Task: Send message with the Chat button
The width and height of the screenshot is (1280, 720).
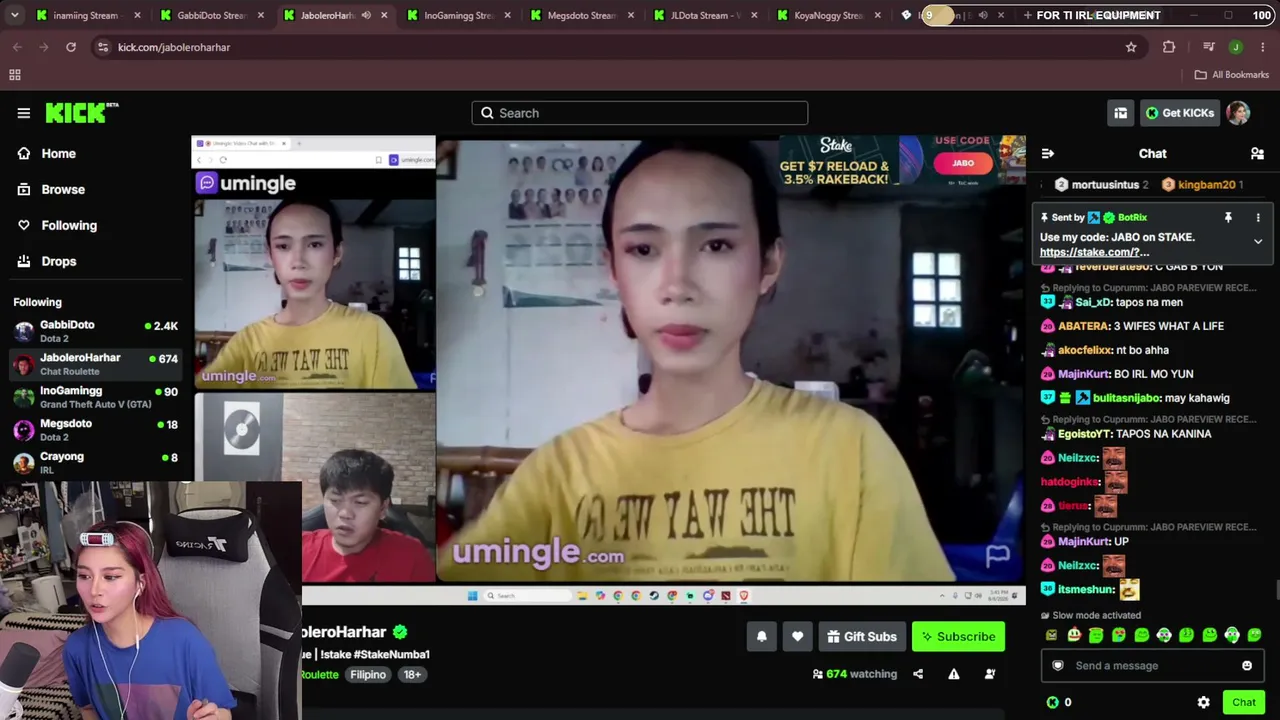Action: (x=1244, y=702)
